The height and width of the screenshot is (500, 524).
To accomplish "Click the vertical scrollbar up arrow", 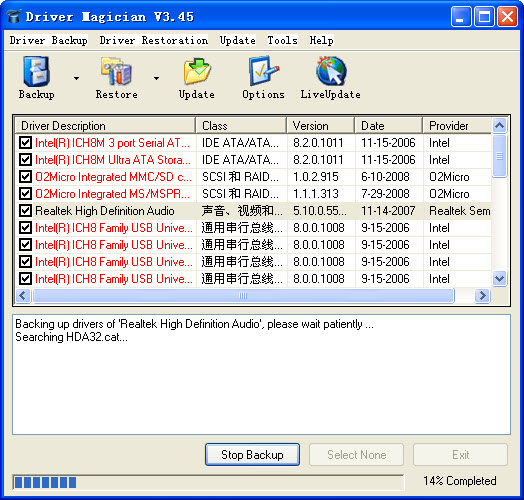I will (499, 126).
